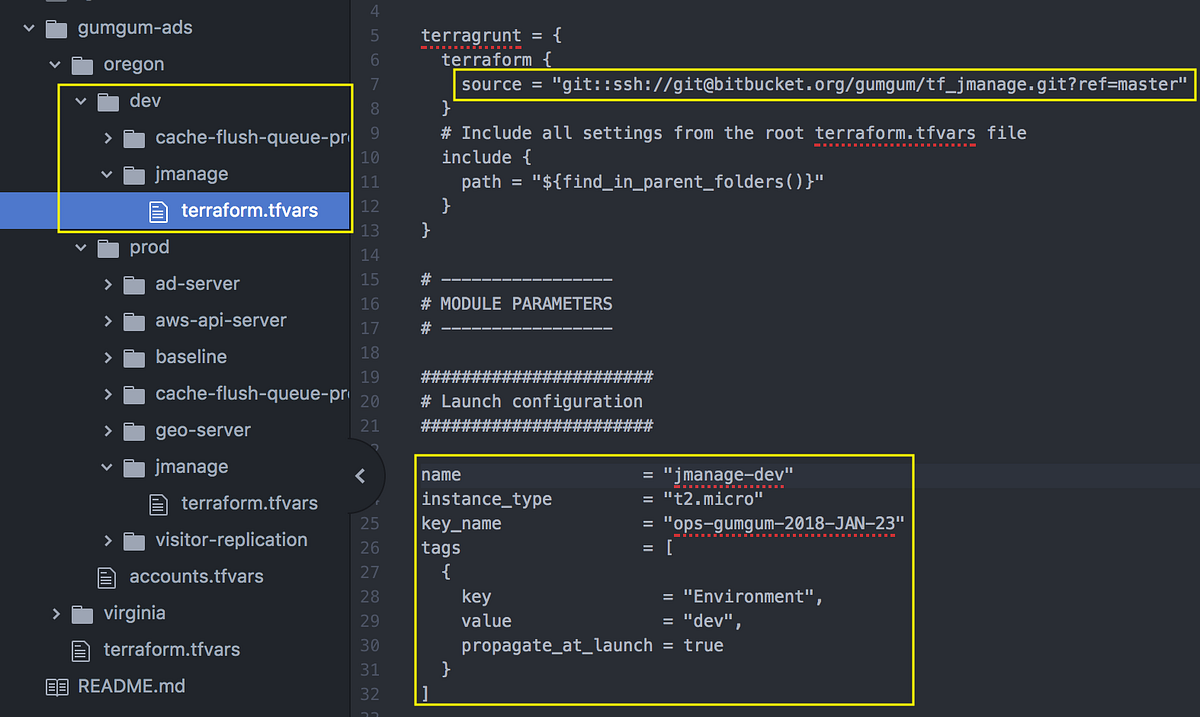Click the gumgum-ads folder icon
Viewport: 1200px width, 717px height.
click(x=57, y=27)
